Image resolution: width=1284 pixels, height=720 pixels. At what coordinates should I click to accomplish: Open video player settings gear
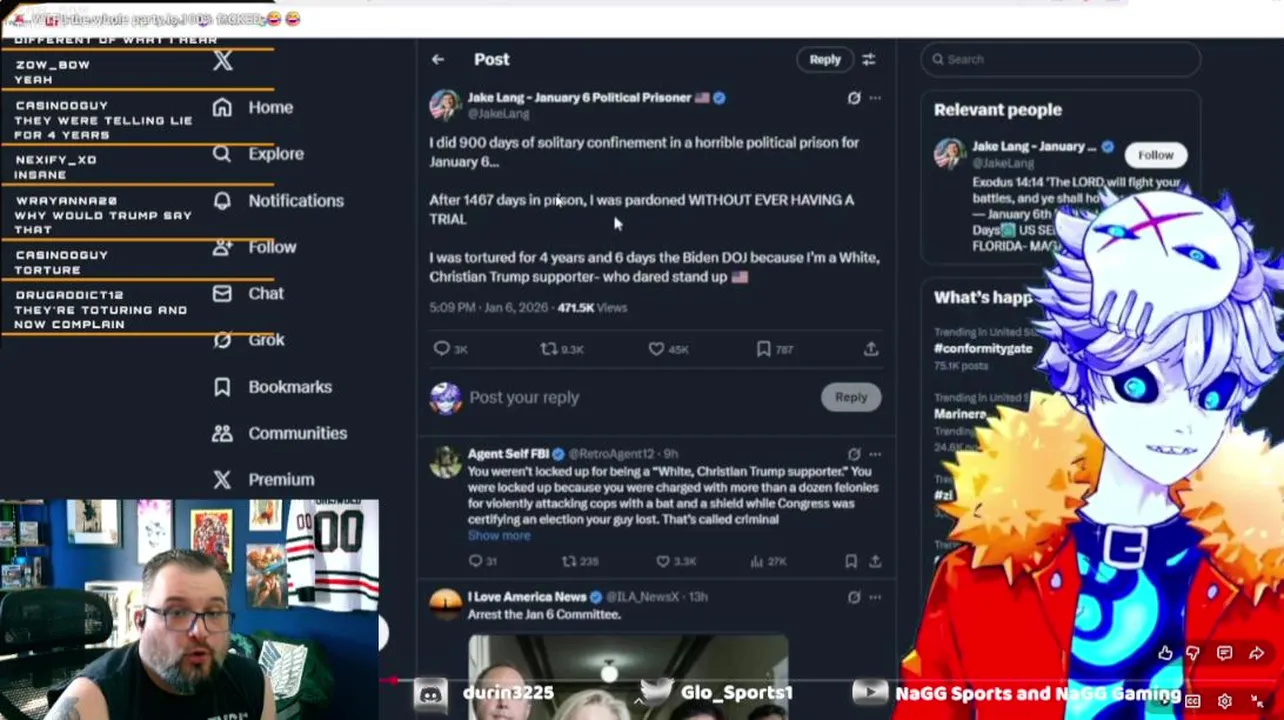click(x=1224, y=701)
